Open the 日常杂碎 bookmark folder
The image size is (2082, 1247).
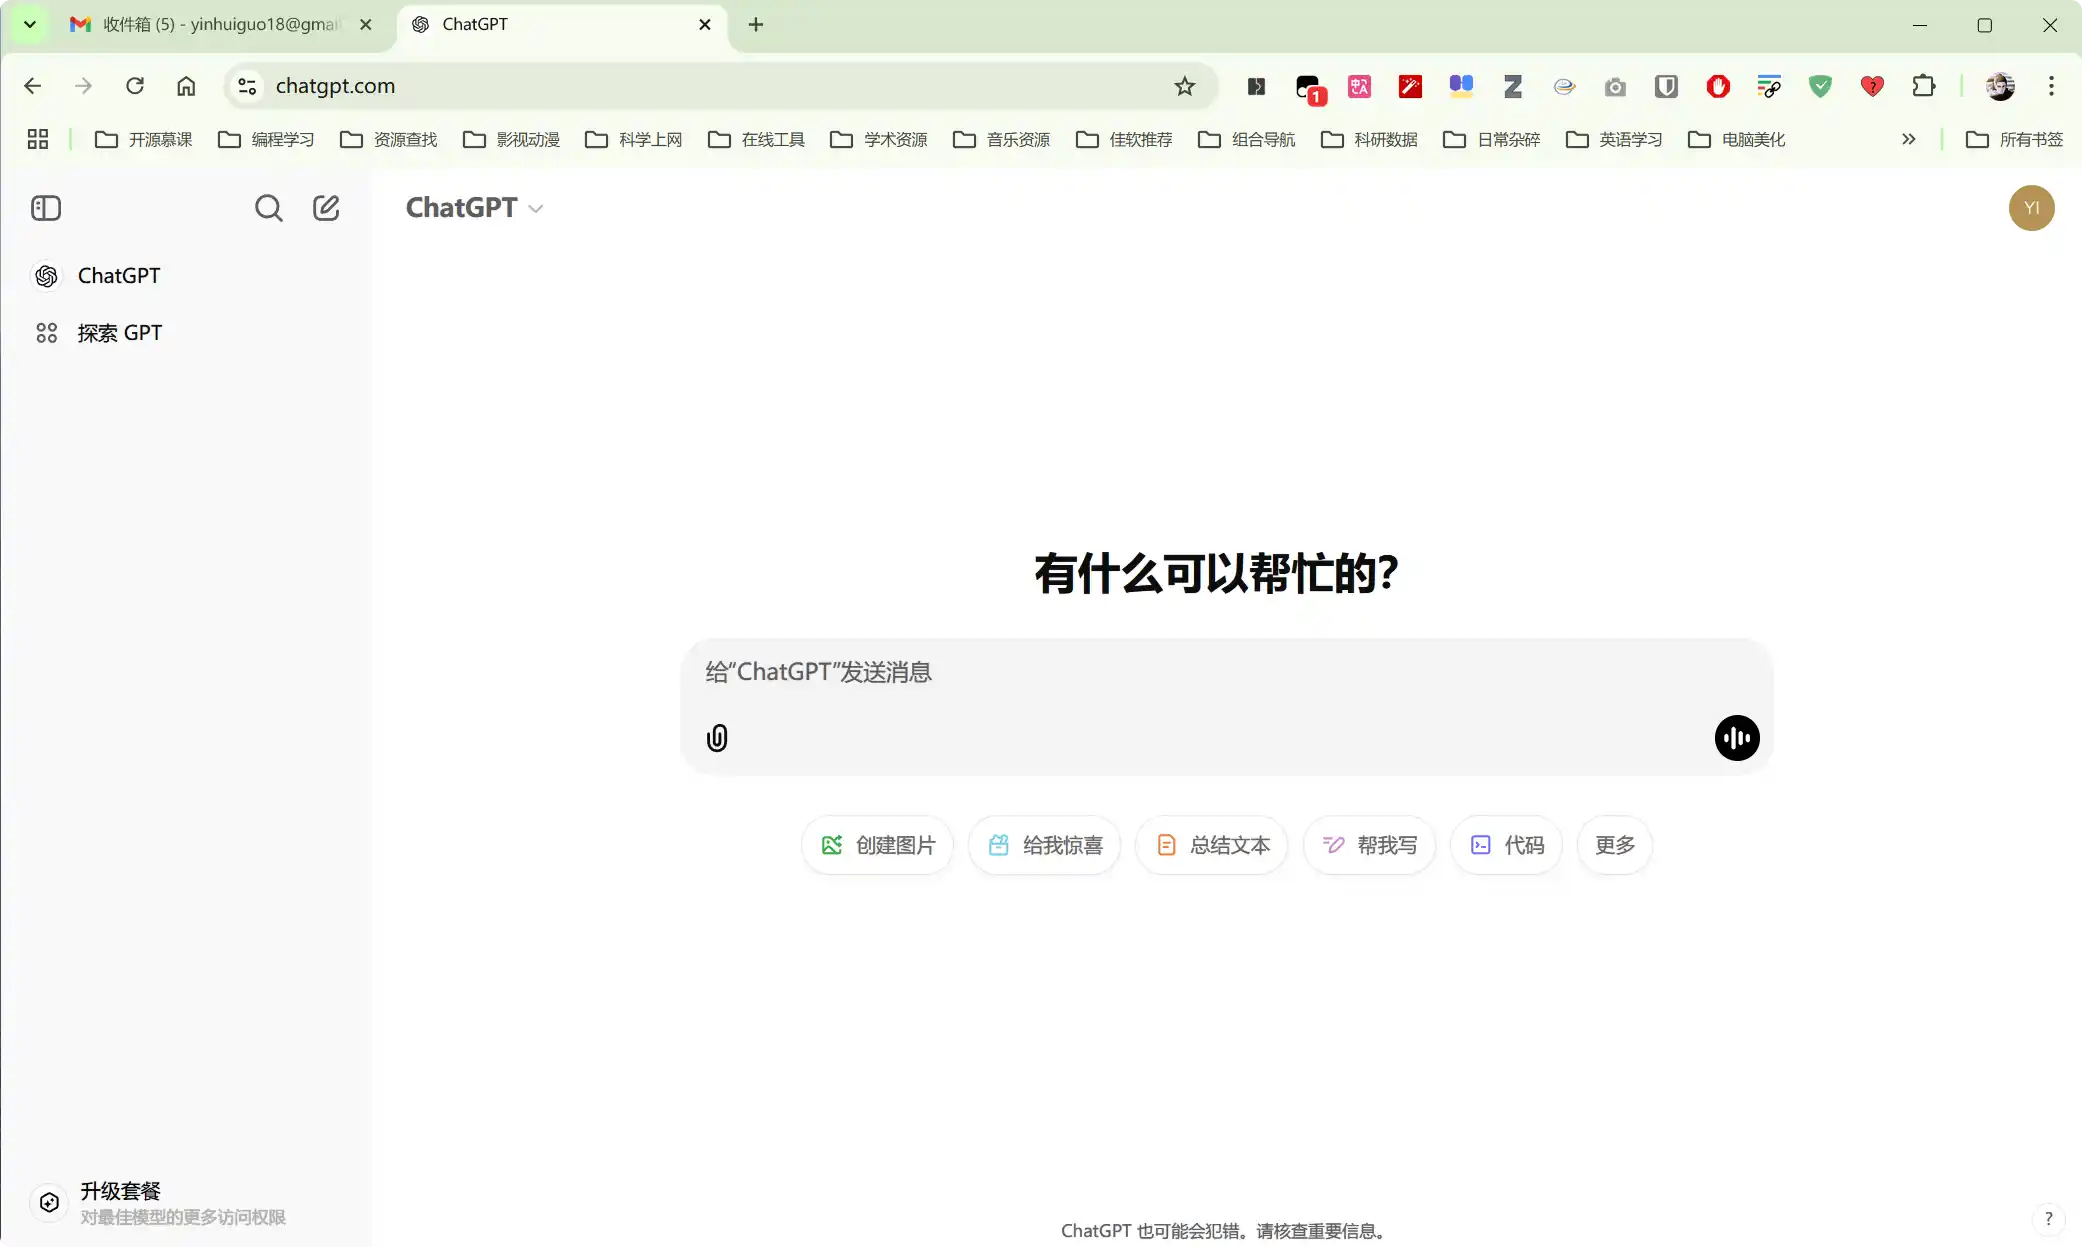pyautogui.click(x=1492, y=139)
